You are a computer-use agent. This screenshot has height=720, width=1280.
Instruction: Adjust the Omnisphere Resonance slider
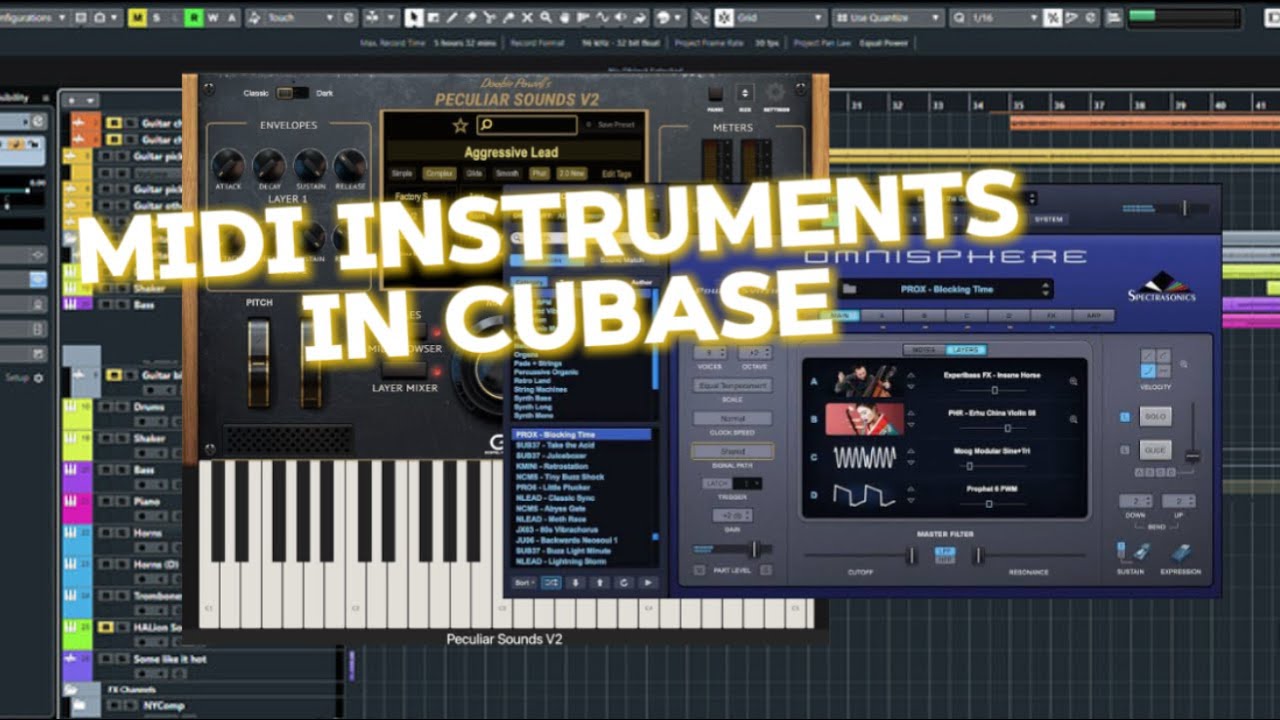[x=979, y=555]
